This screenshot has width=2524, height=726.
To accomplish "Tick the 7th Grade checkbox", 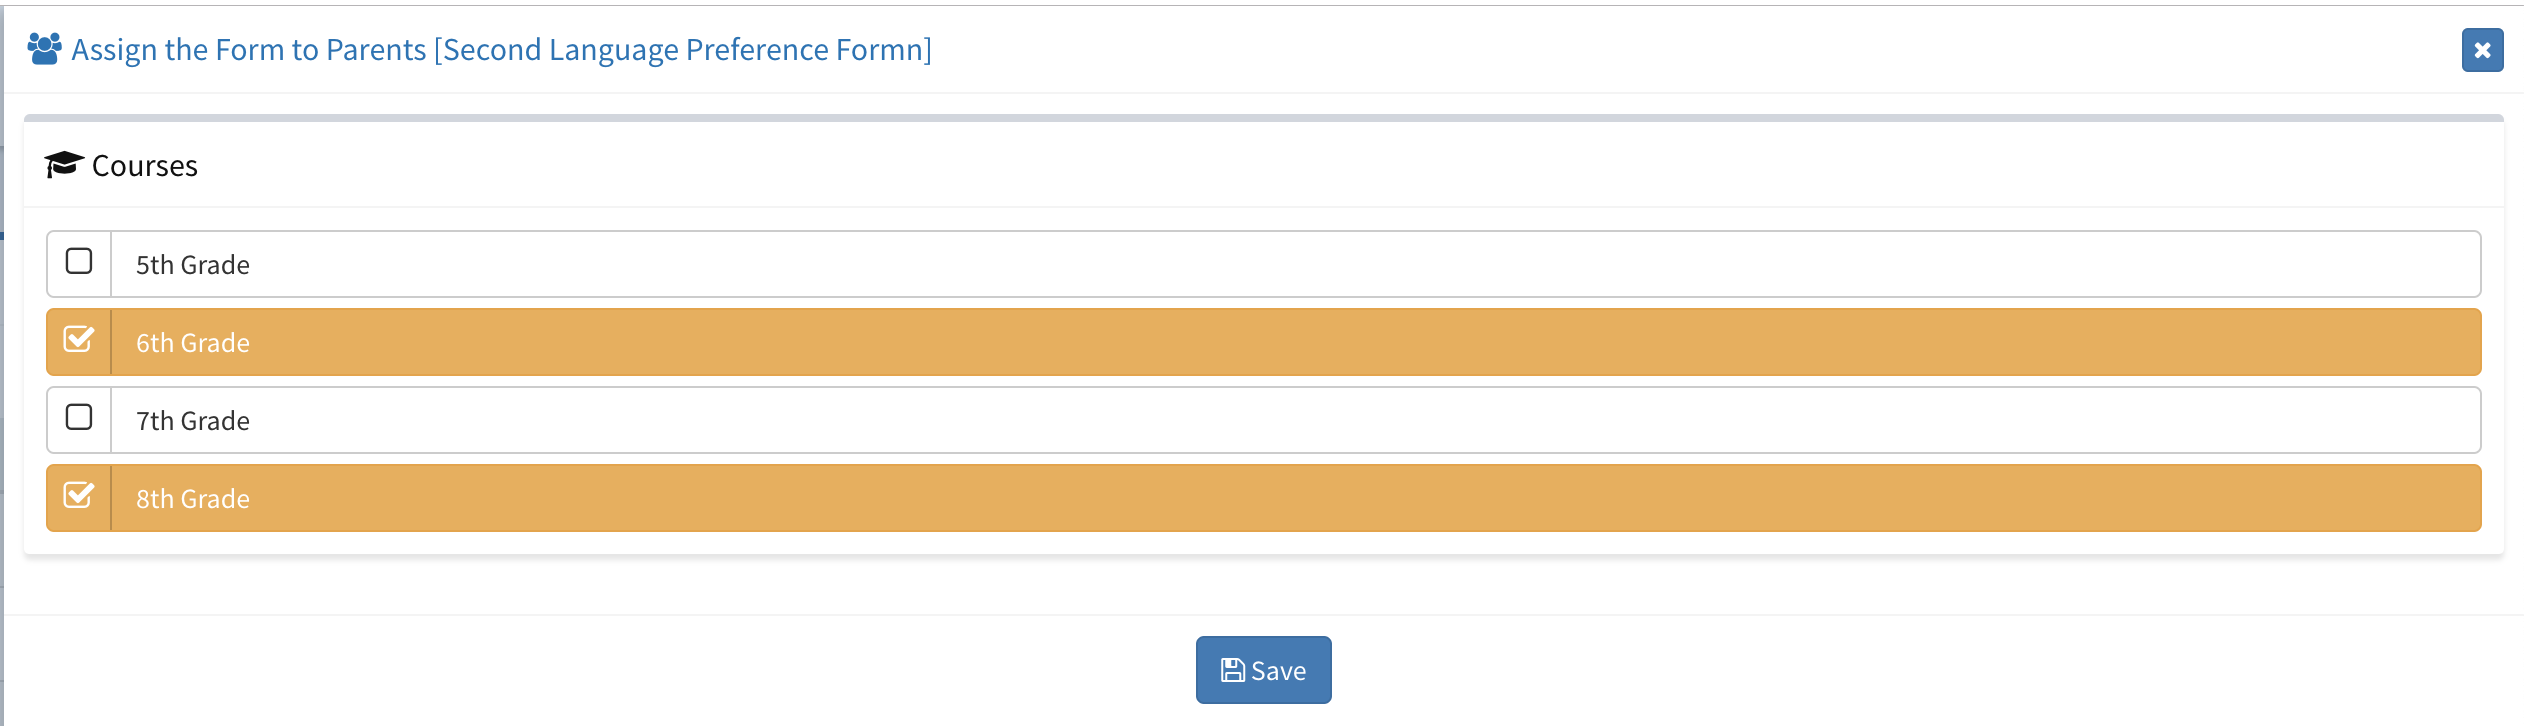I will (x=79, y=417).
